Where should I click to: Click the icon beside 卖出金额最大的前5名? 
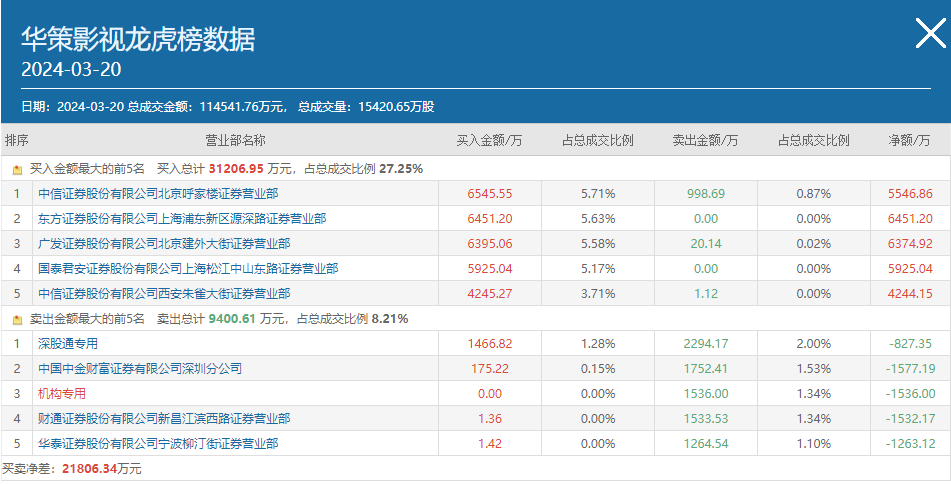tap(17, 319)
